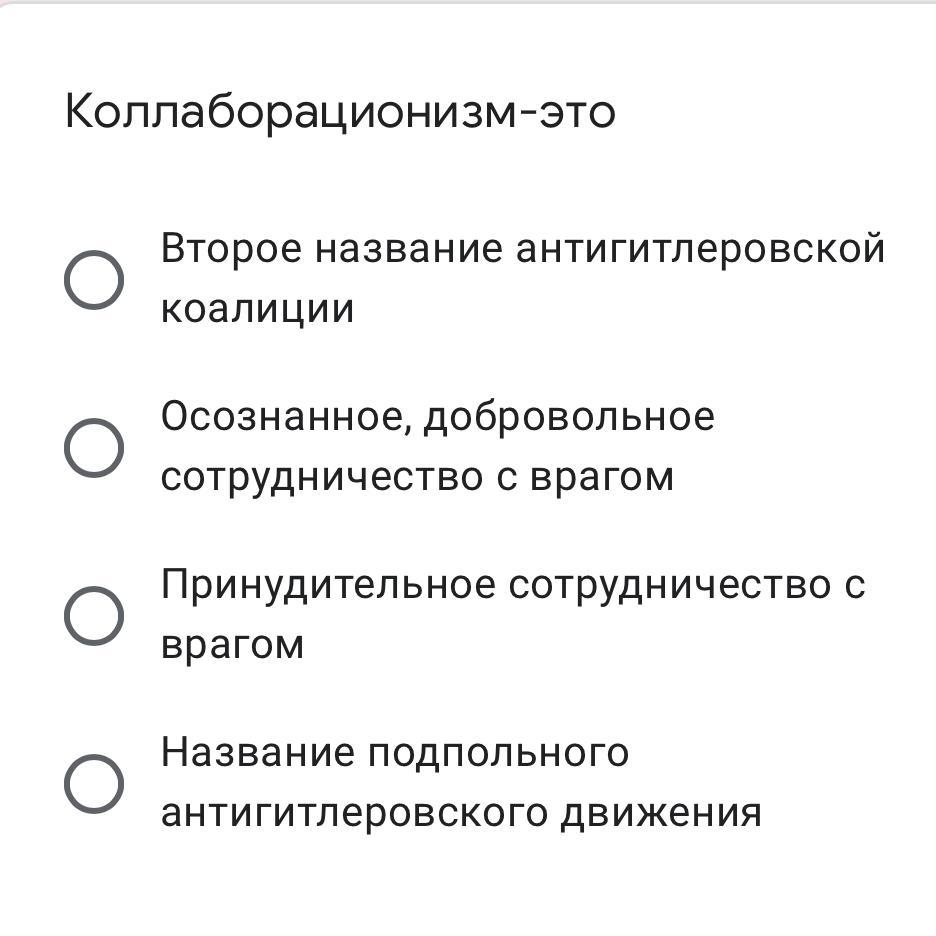Select the option text 'Осознанное, добровольное'
The image size is (936, 936).
(438, 417)
